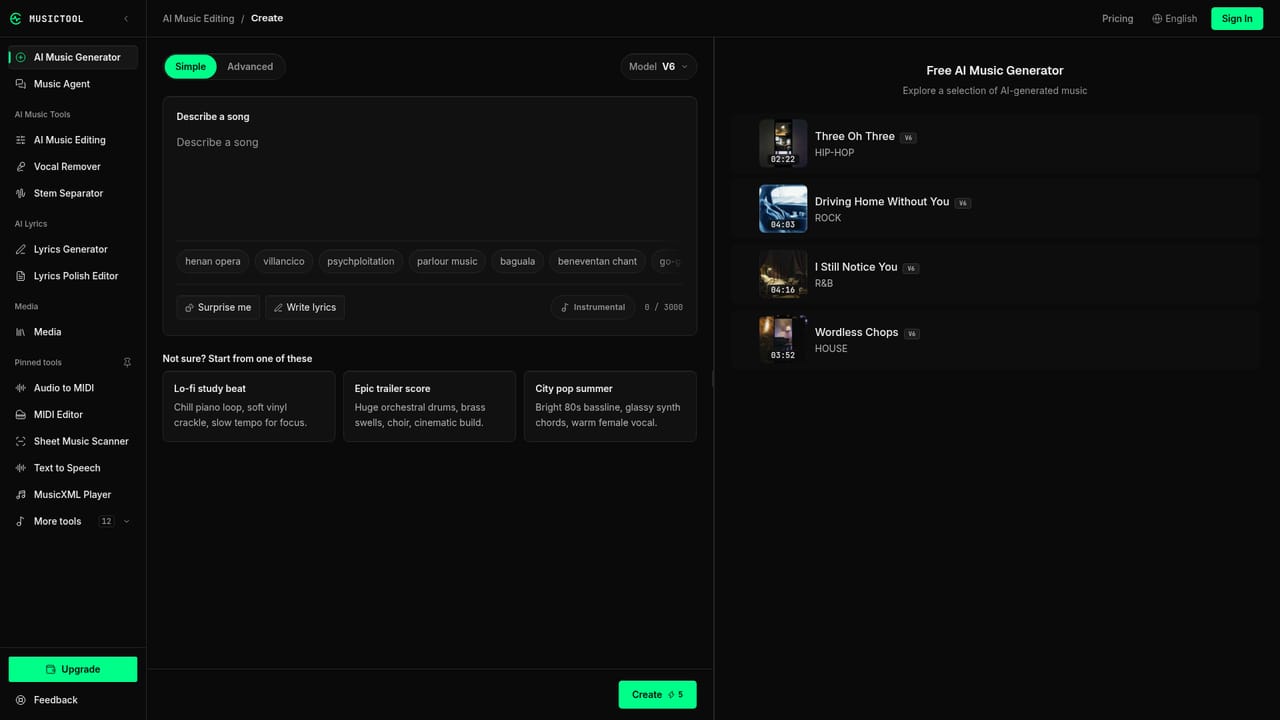
Task: Switch to Advanced mode
Action: point(250,67)
